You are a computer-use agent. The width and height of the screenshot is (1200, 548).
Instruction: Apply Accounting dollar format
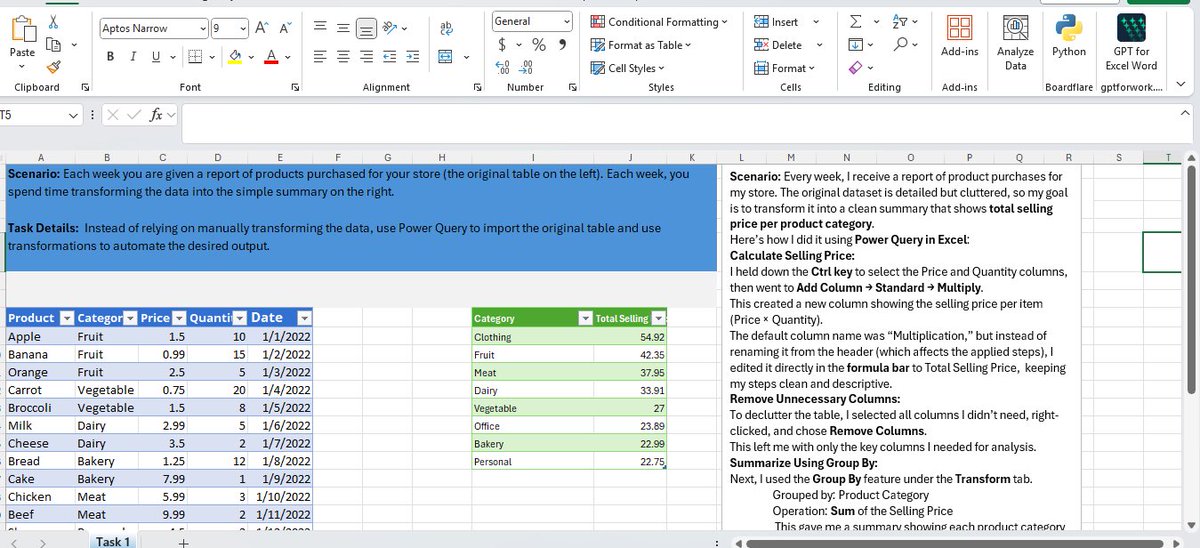point(503,45)
